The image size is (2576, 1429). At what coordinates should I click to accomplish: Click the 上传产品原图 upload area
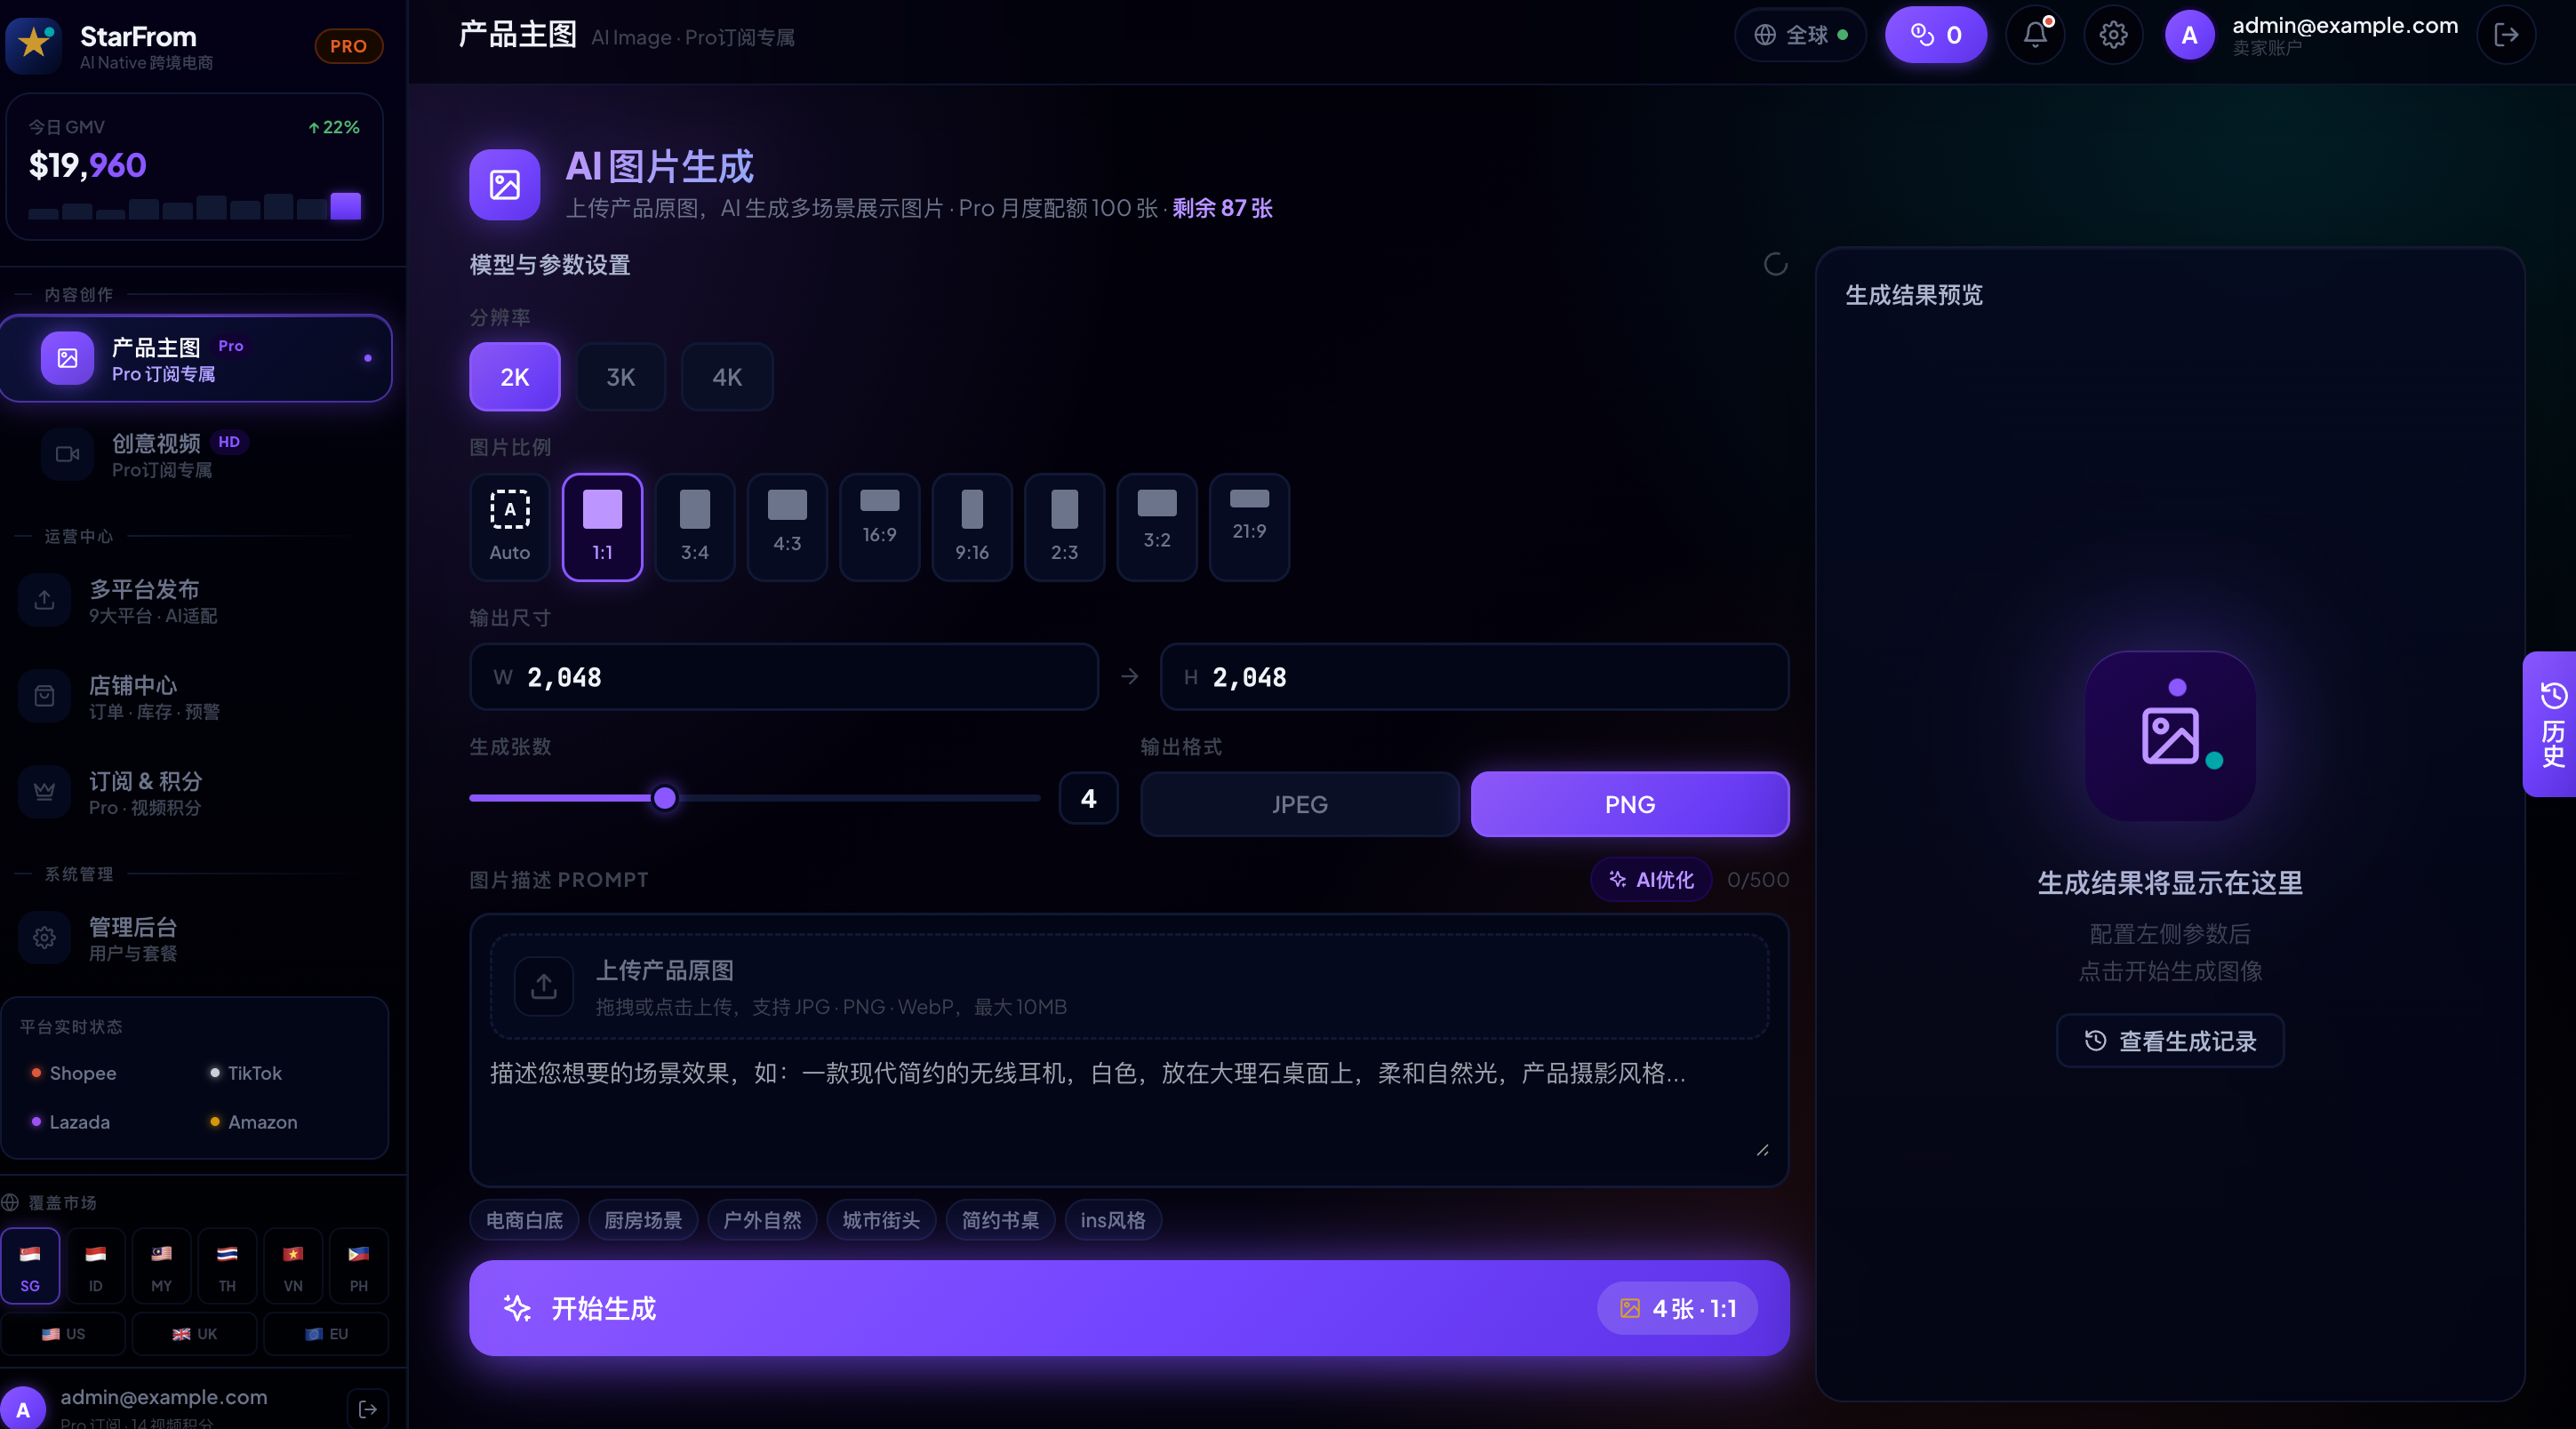[1129, 987]
